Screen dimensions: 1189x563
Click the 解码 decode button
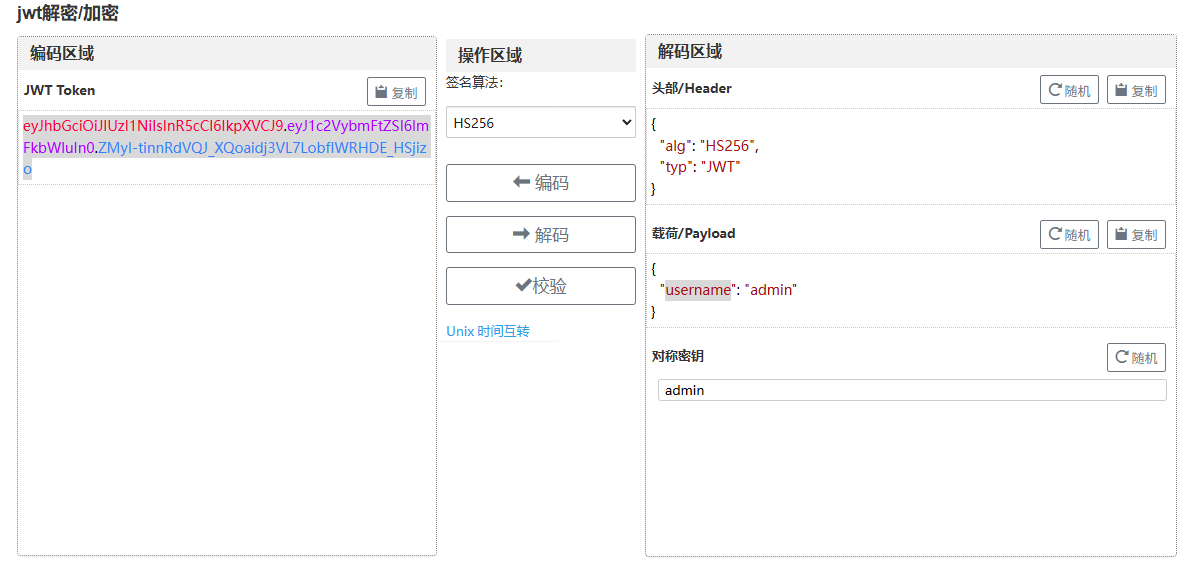(x=541, y=234)
